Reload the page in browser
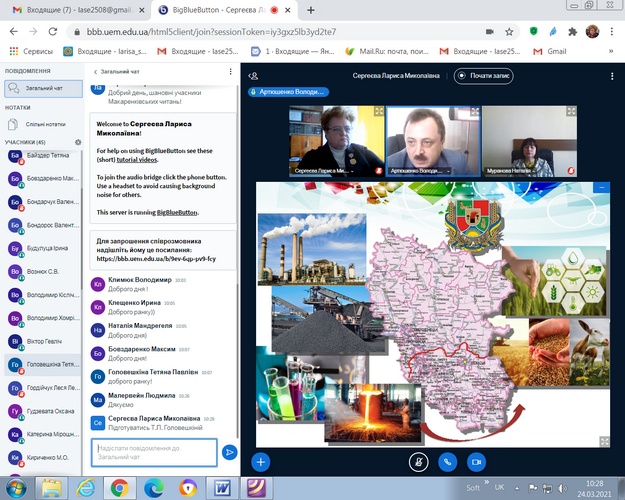This screenshot has width=625, height=500. point(54,30)
